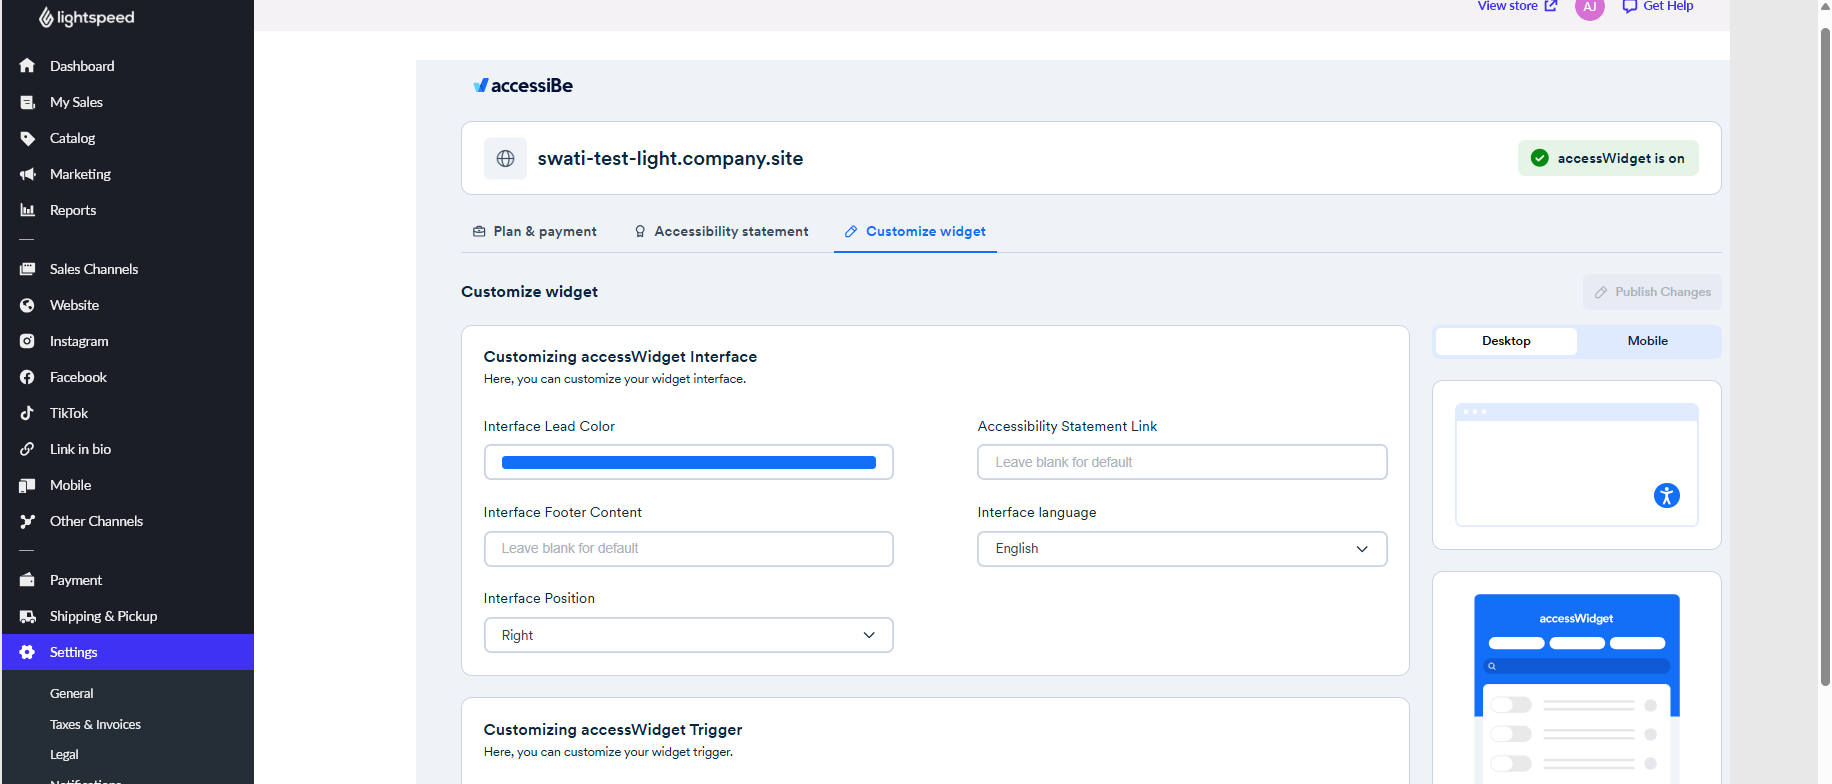
Task: Click the globe icon beside site domain
Action: click(505, 158)
